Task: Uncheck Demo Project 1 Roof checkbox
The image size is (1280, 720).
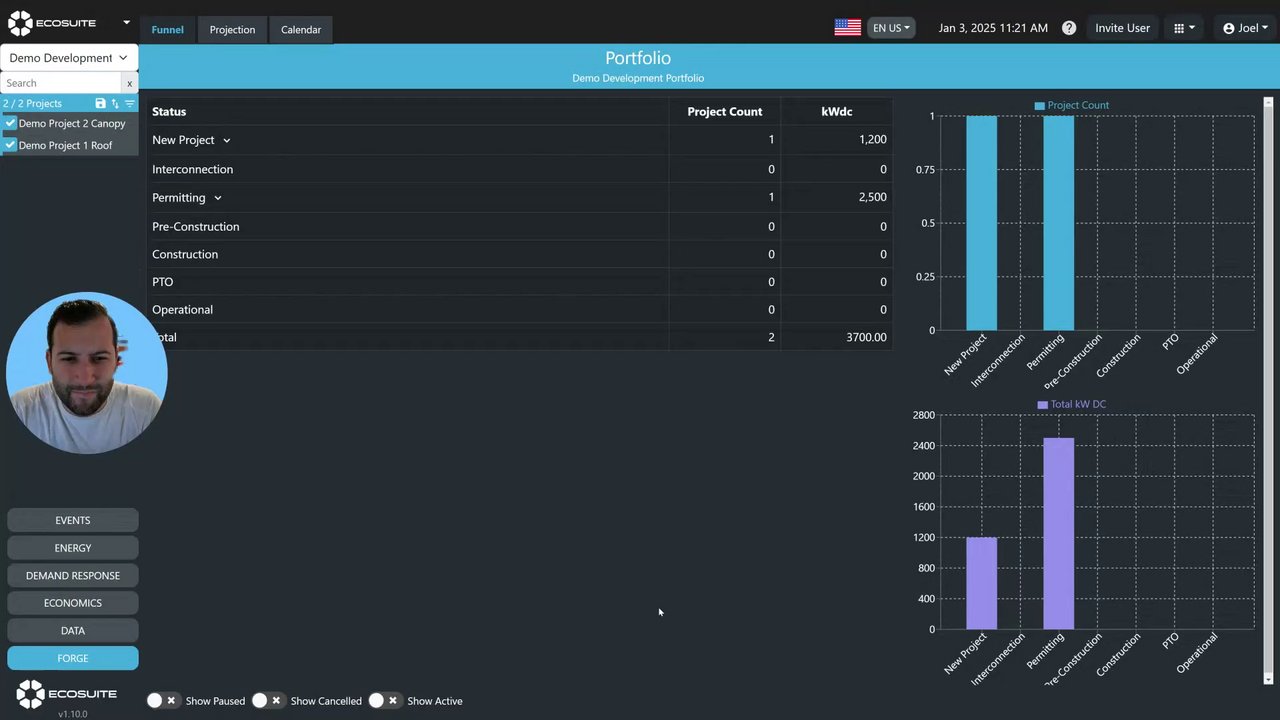Action: tap(11, 145)
